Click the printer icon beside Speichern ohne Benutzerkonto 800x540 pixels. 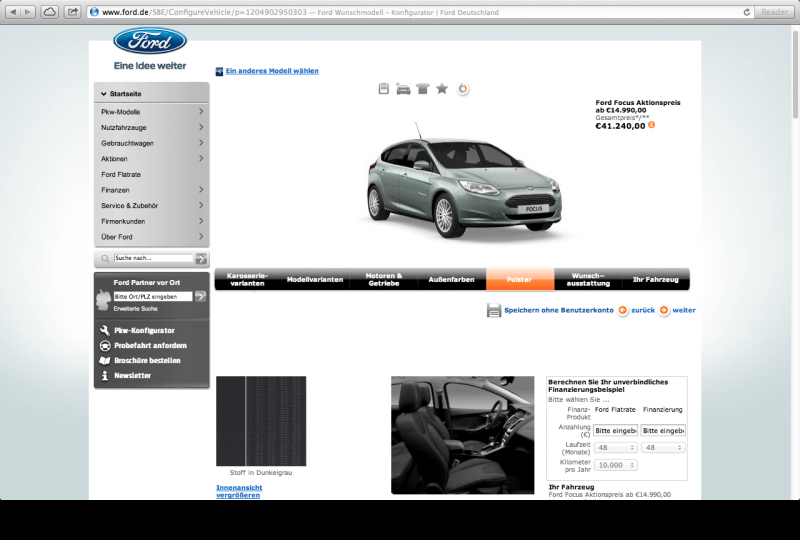(494, 310)
